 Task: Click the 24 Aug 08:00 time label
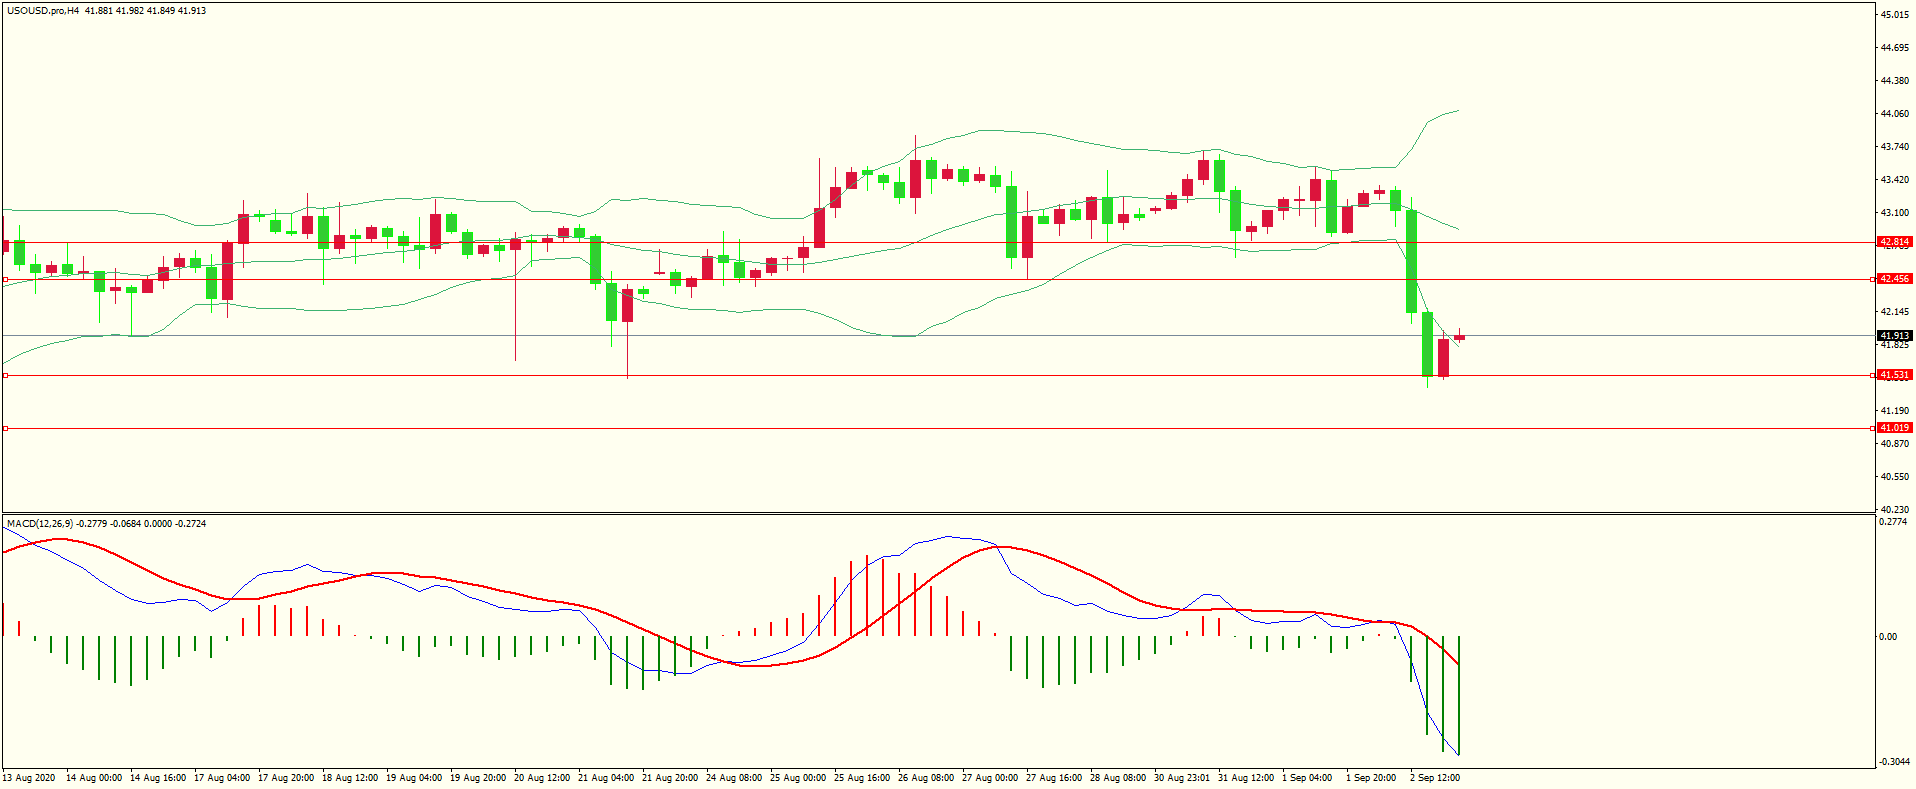734,778
